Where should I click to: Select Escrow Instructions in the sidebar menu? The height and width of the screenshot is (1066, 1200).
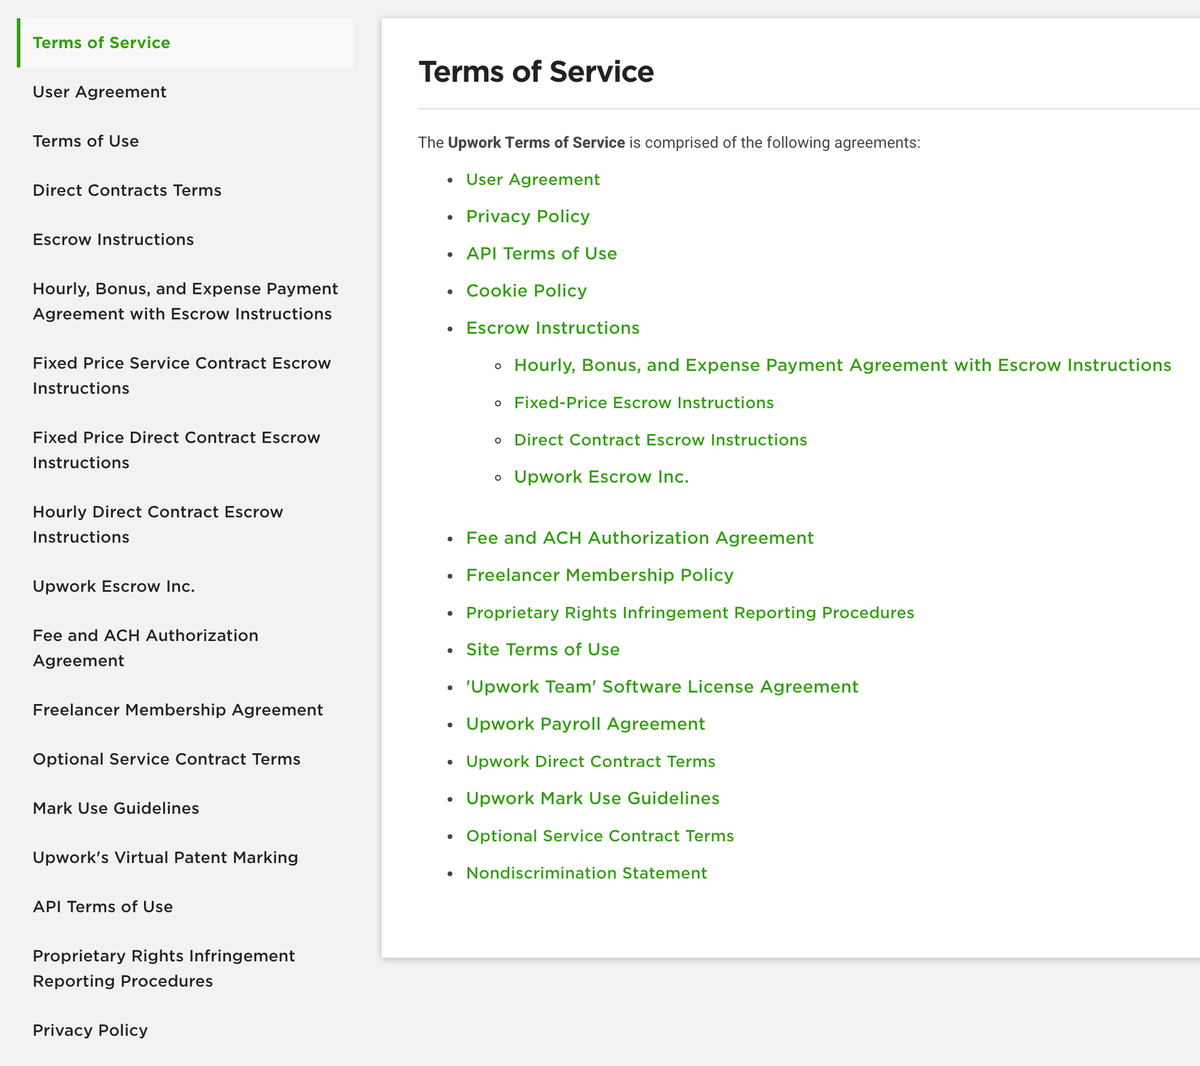coord(113,239)
